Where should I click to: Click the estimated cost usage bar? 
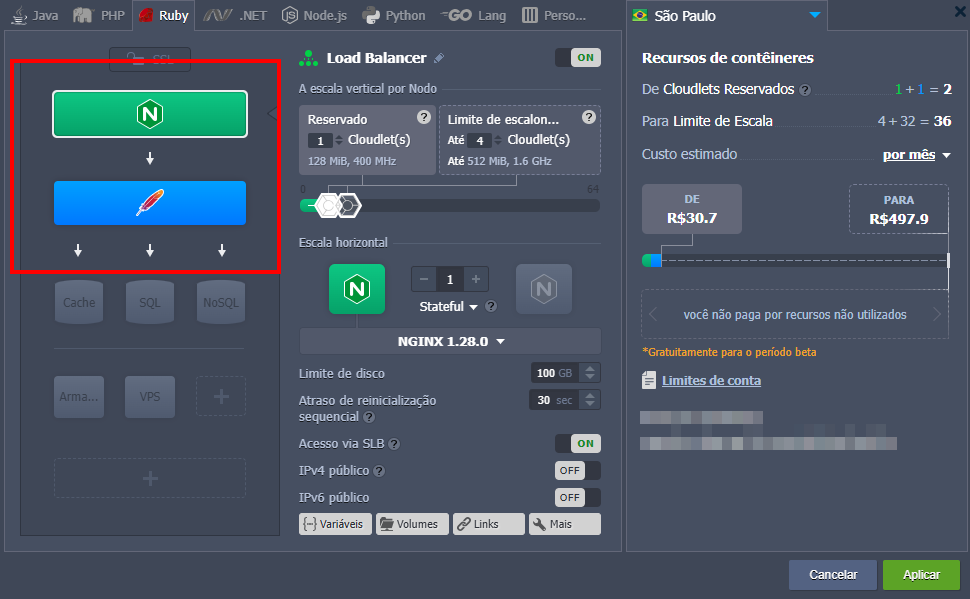796,261
